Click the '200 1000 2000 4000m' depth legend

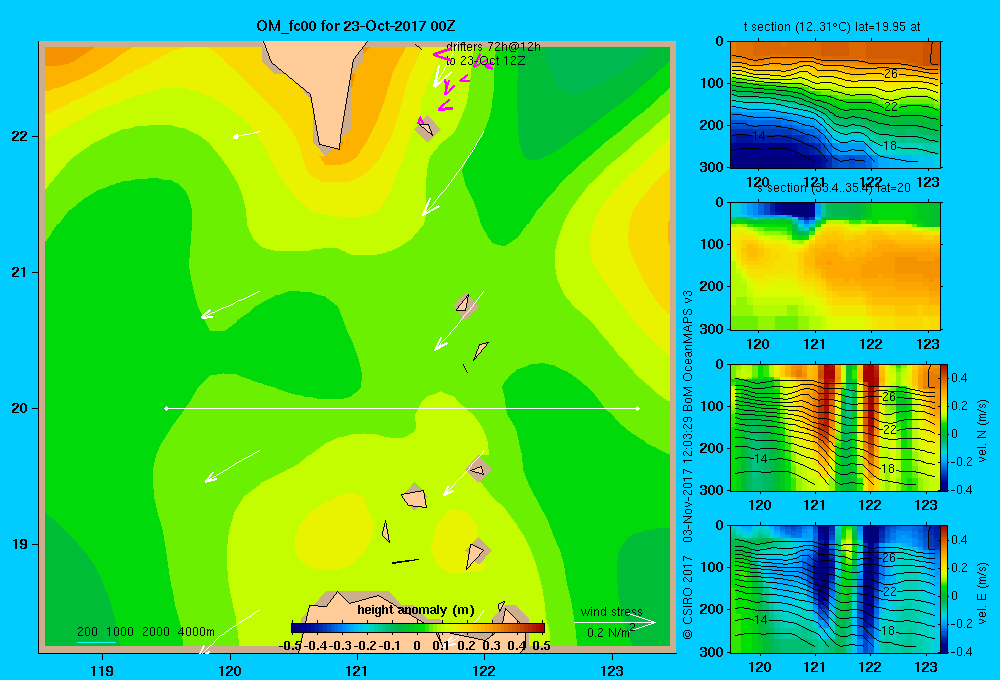pyautogui.click(x=145, y=632)
